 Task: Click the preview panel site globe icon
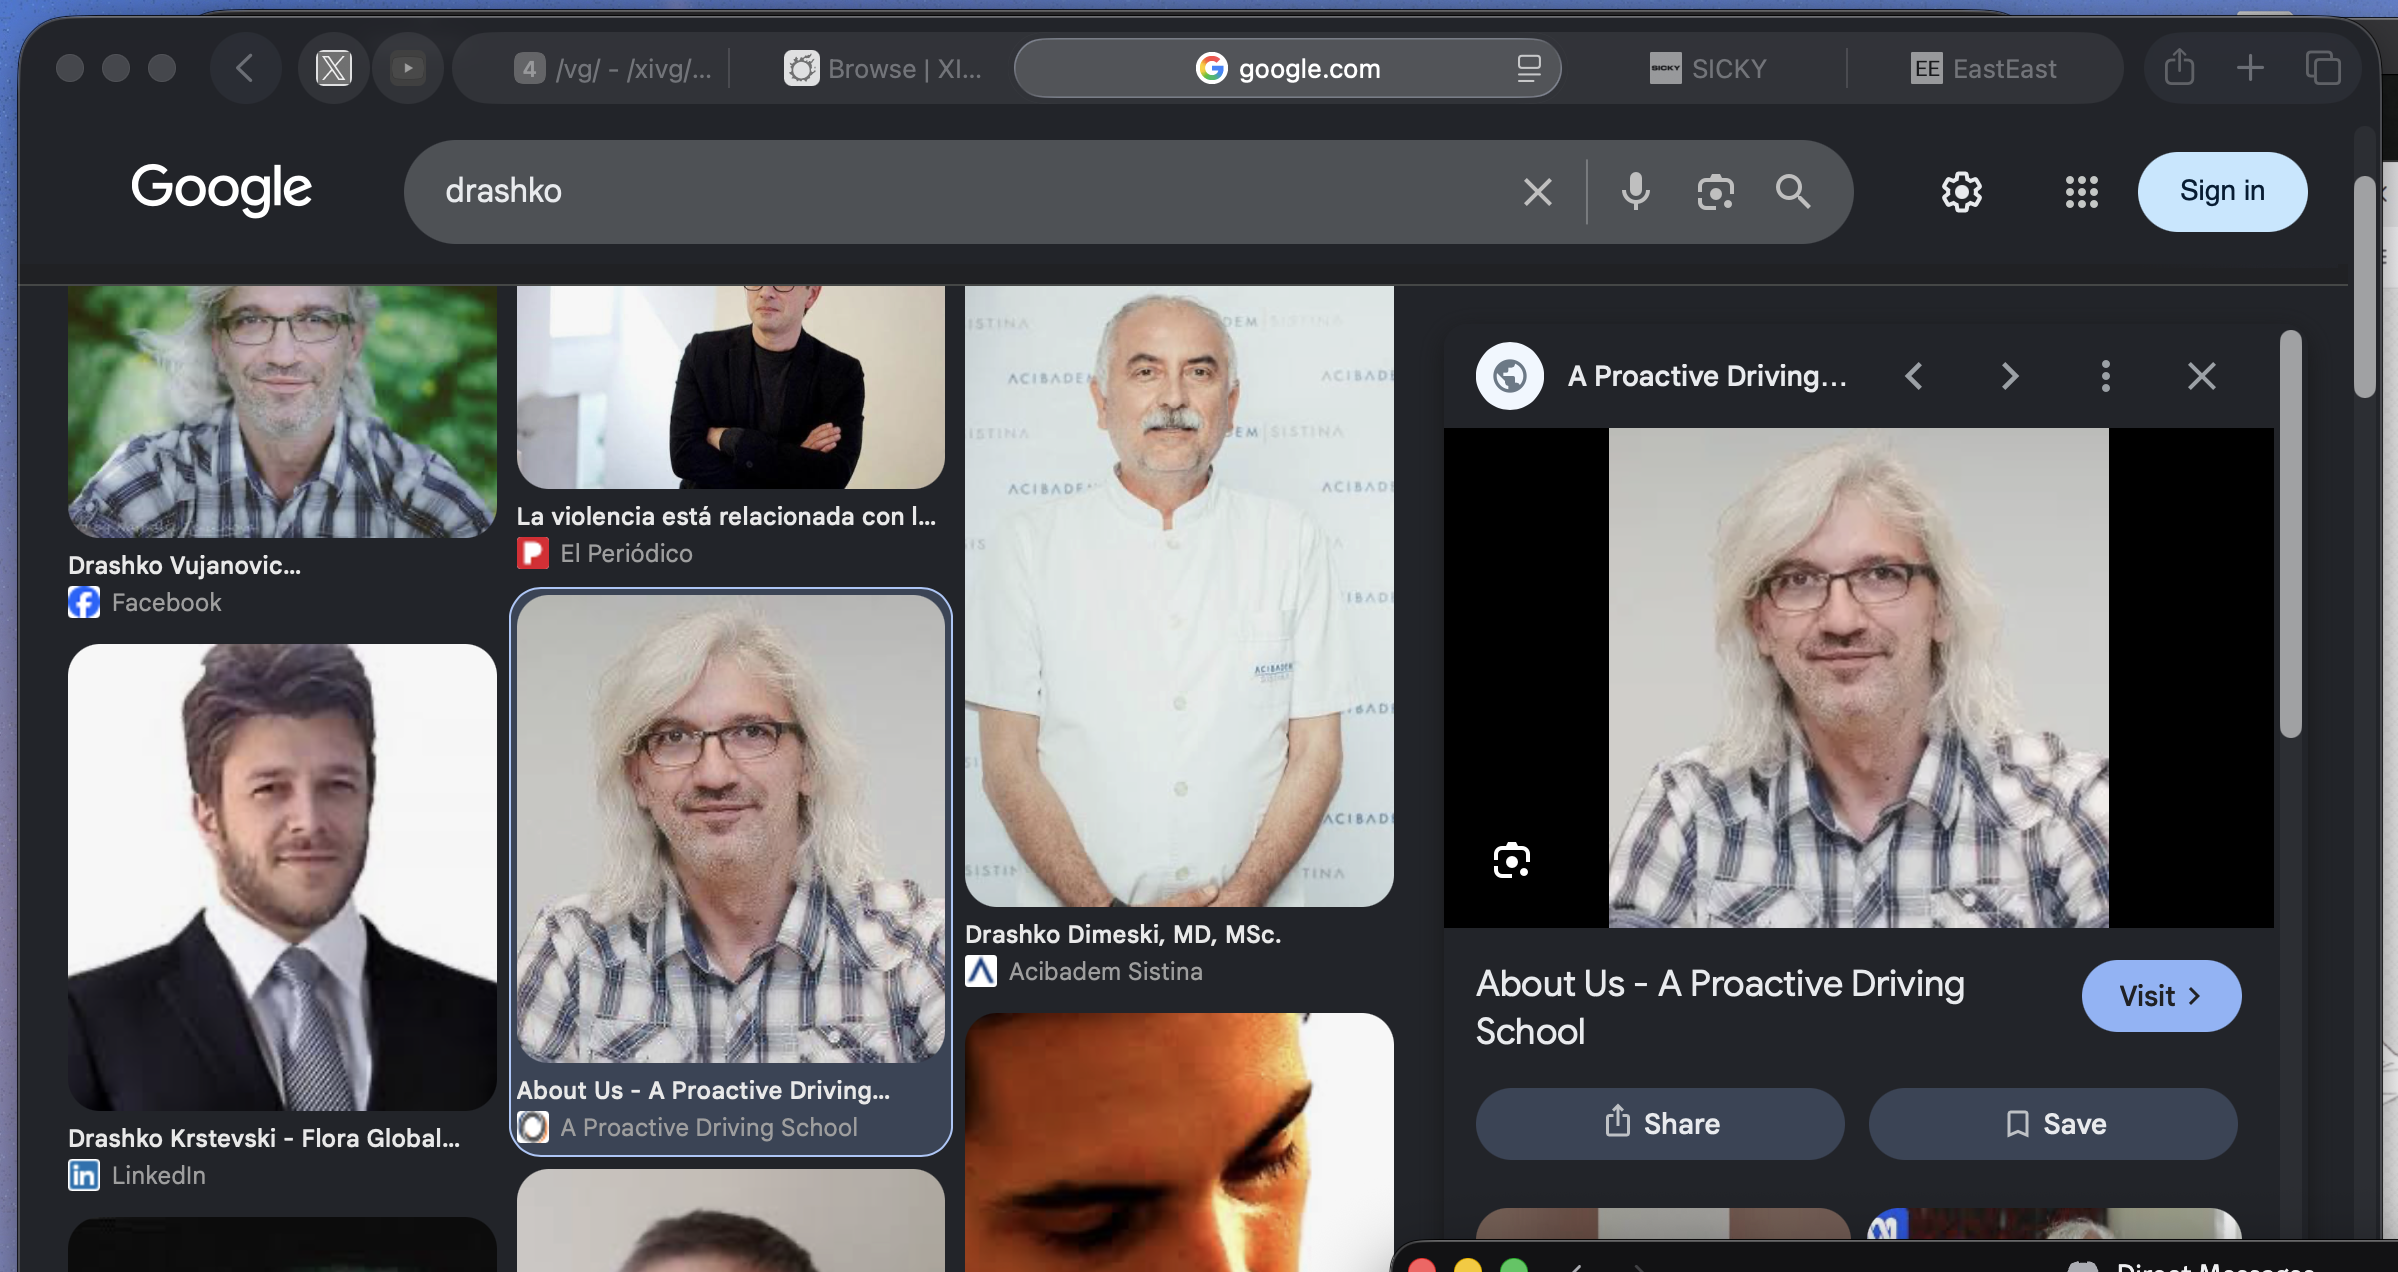(x=1510, y=376)
